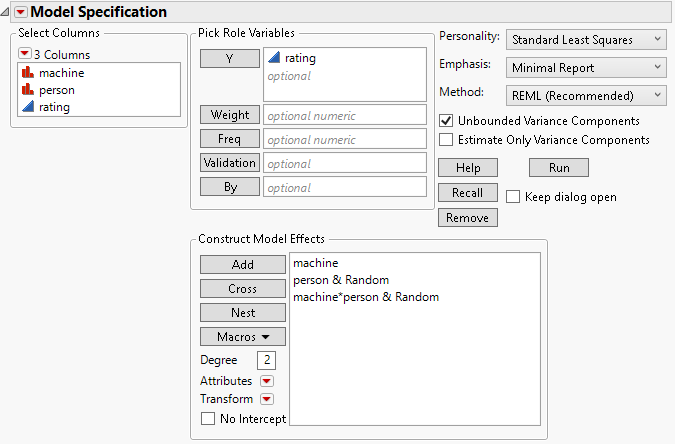Select the rating continuous column

click(54, 106)
